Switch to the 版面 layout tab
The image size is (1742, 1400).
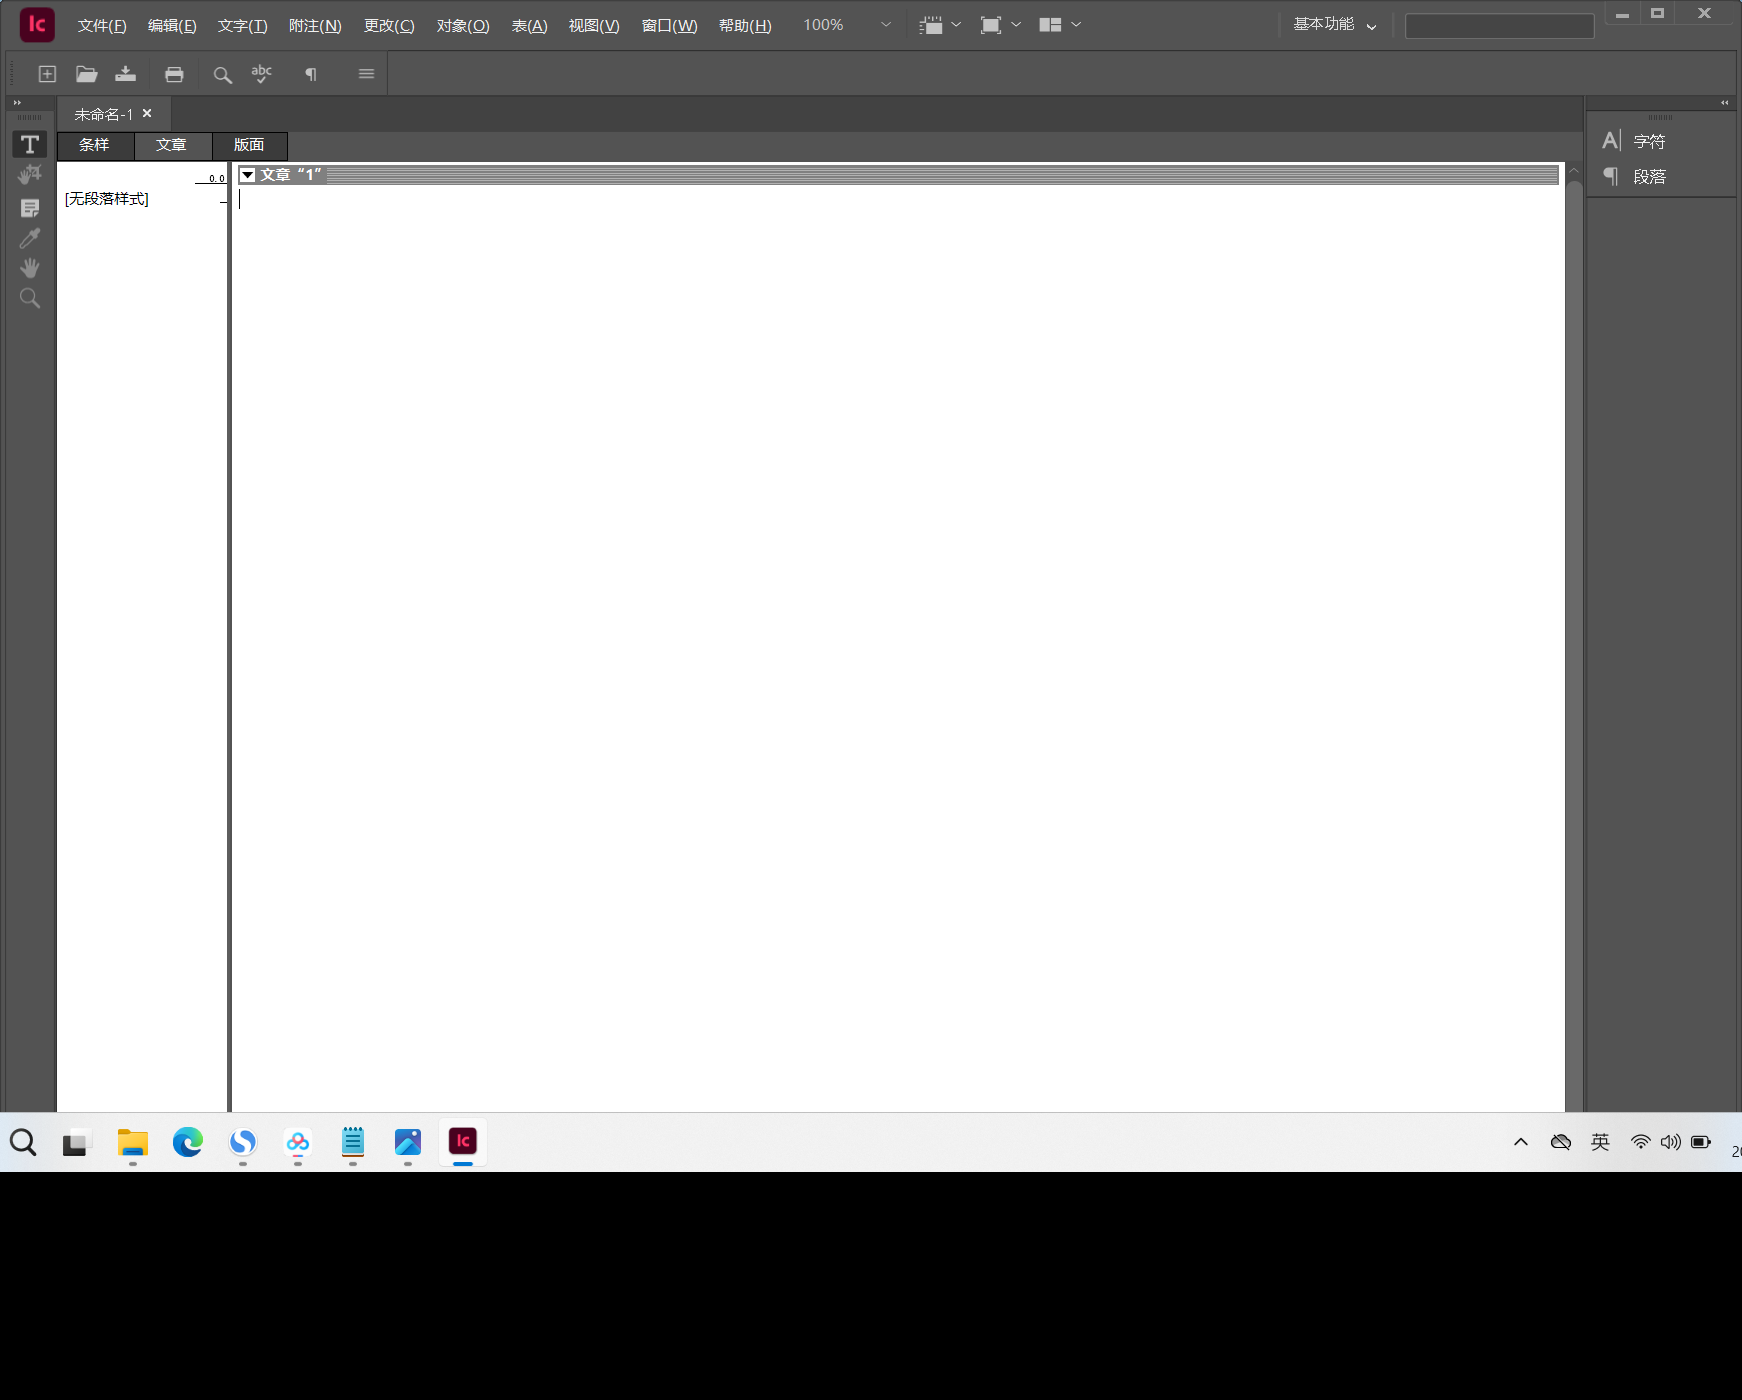click(249, 145)
